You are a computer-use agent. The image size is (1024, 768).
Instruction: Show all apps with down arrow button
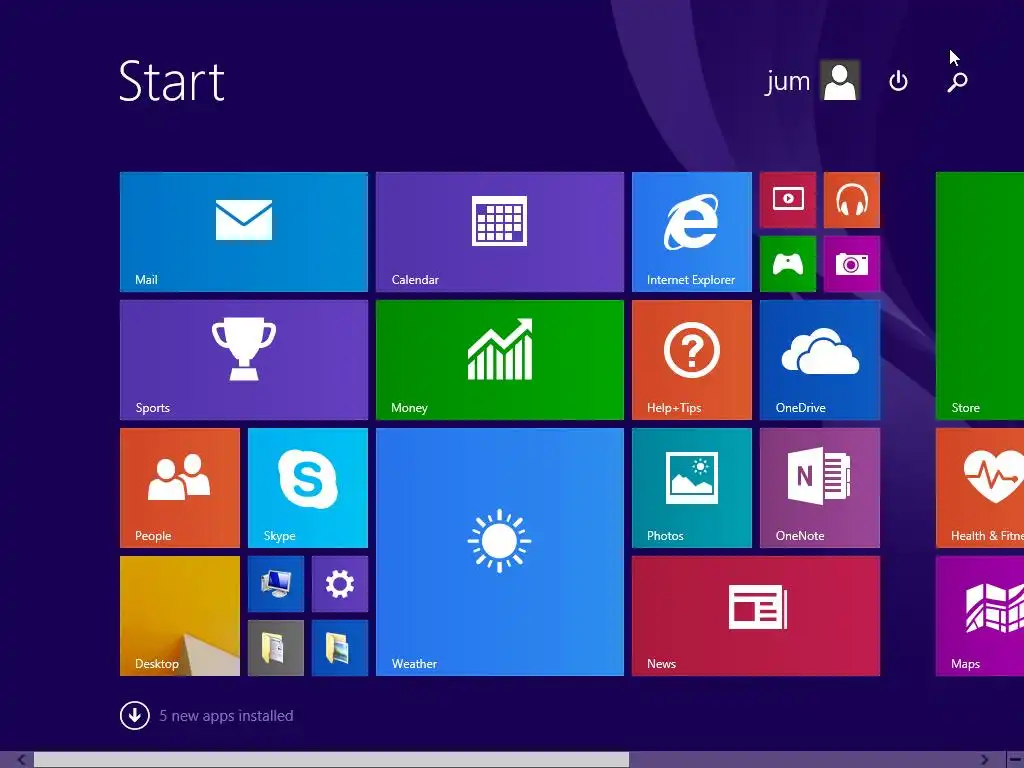[x=135, y=715]
